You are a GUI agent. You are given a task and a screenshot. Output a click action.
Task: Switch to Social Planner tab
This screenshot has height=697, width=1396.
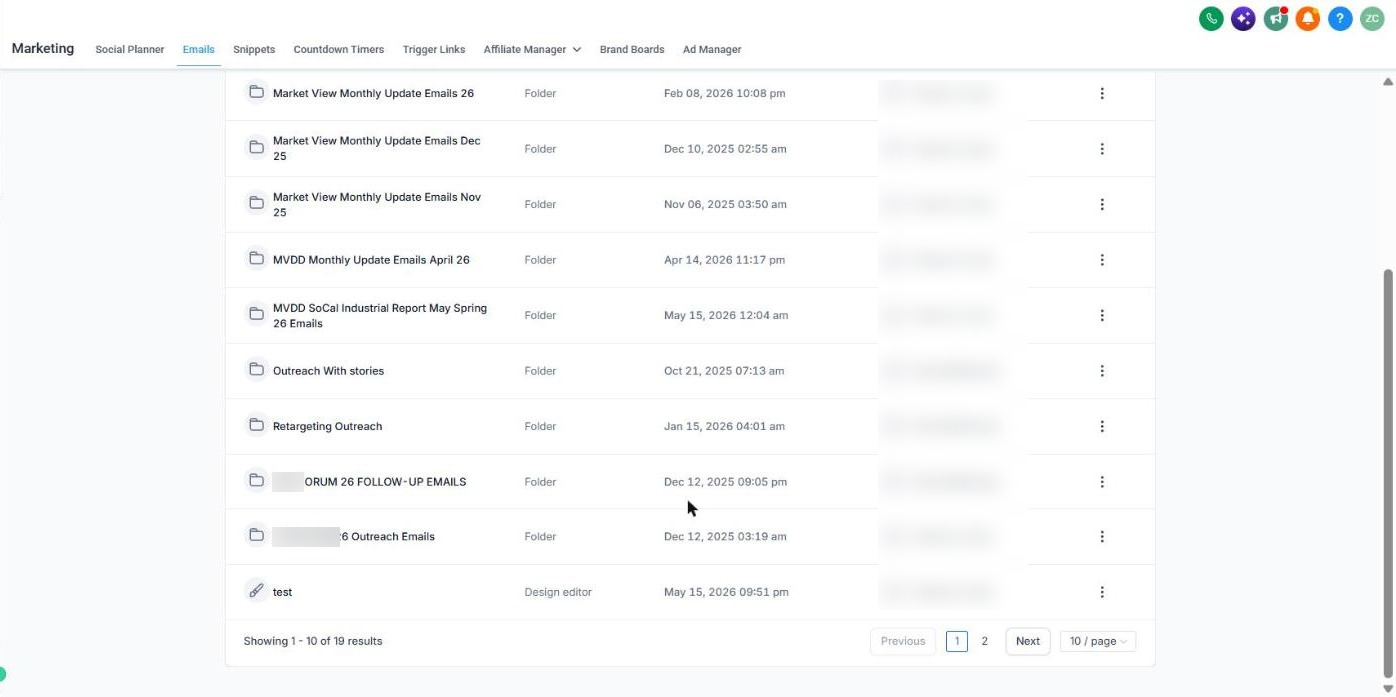(x=130, y=49)
